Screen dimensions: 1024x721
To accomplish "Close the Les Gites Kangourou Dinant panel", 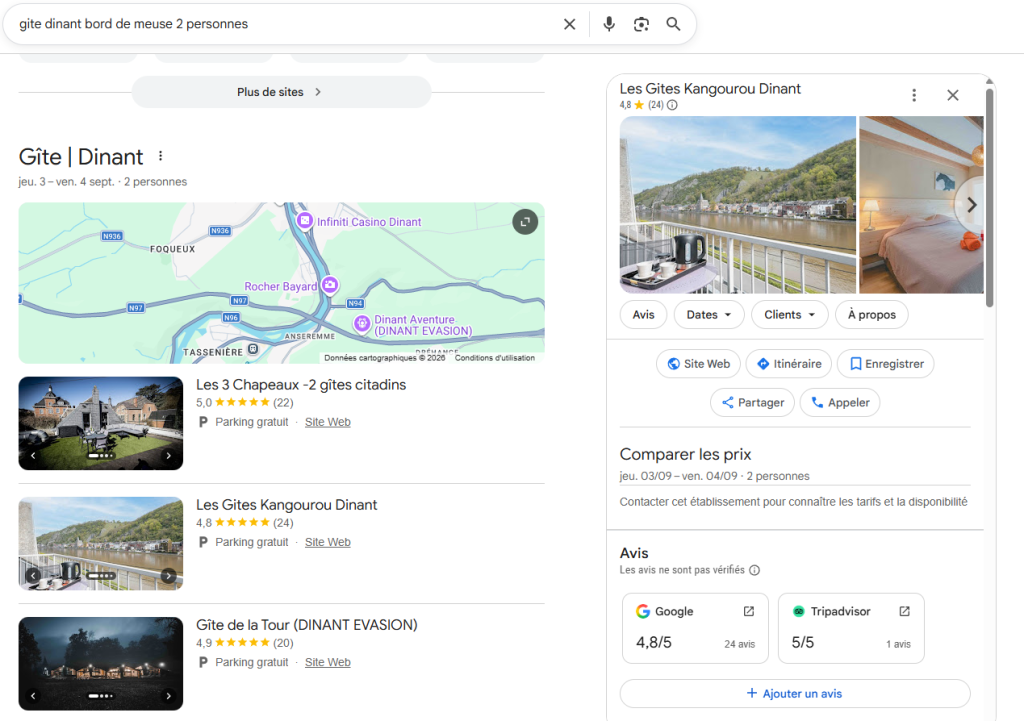I will [x=953, y=95].
